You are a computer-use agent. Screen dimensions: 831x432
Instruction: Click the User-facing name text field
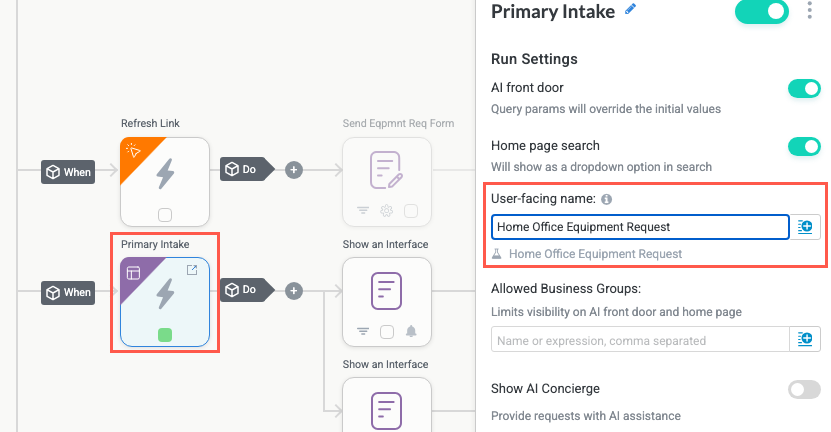coord(640,227)
